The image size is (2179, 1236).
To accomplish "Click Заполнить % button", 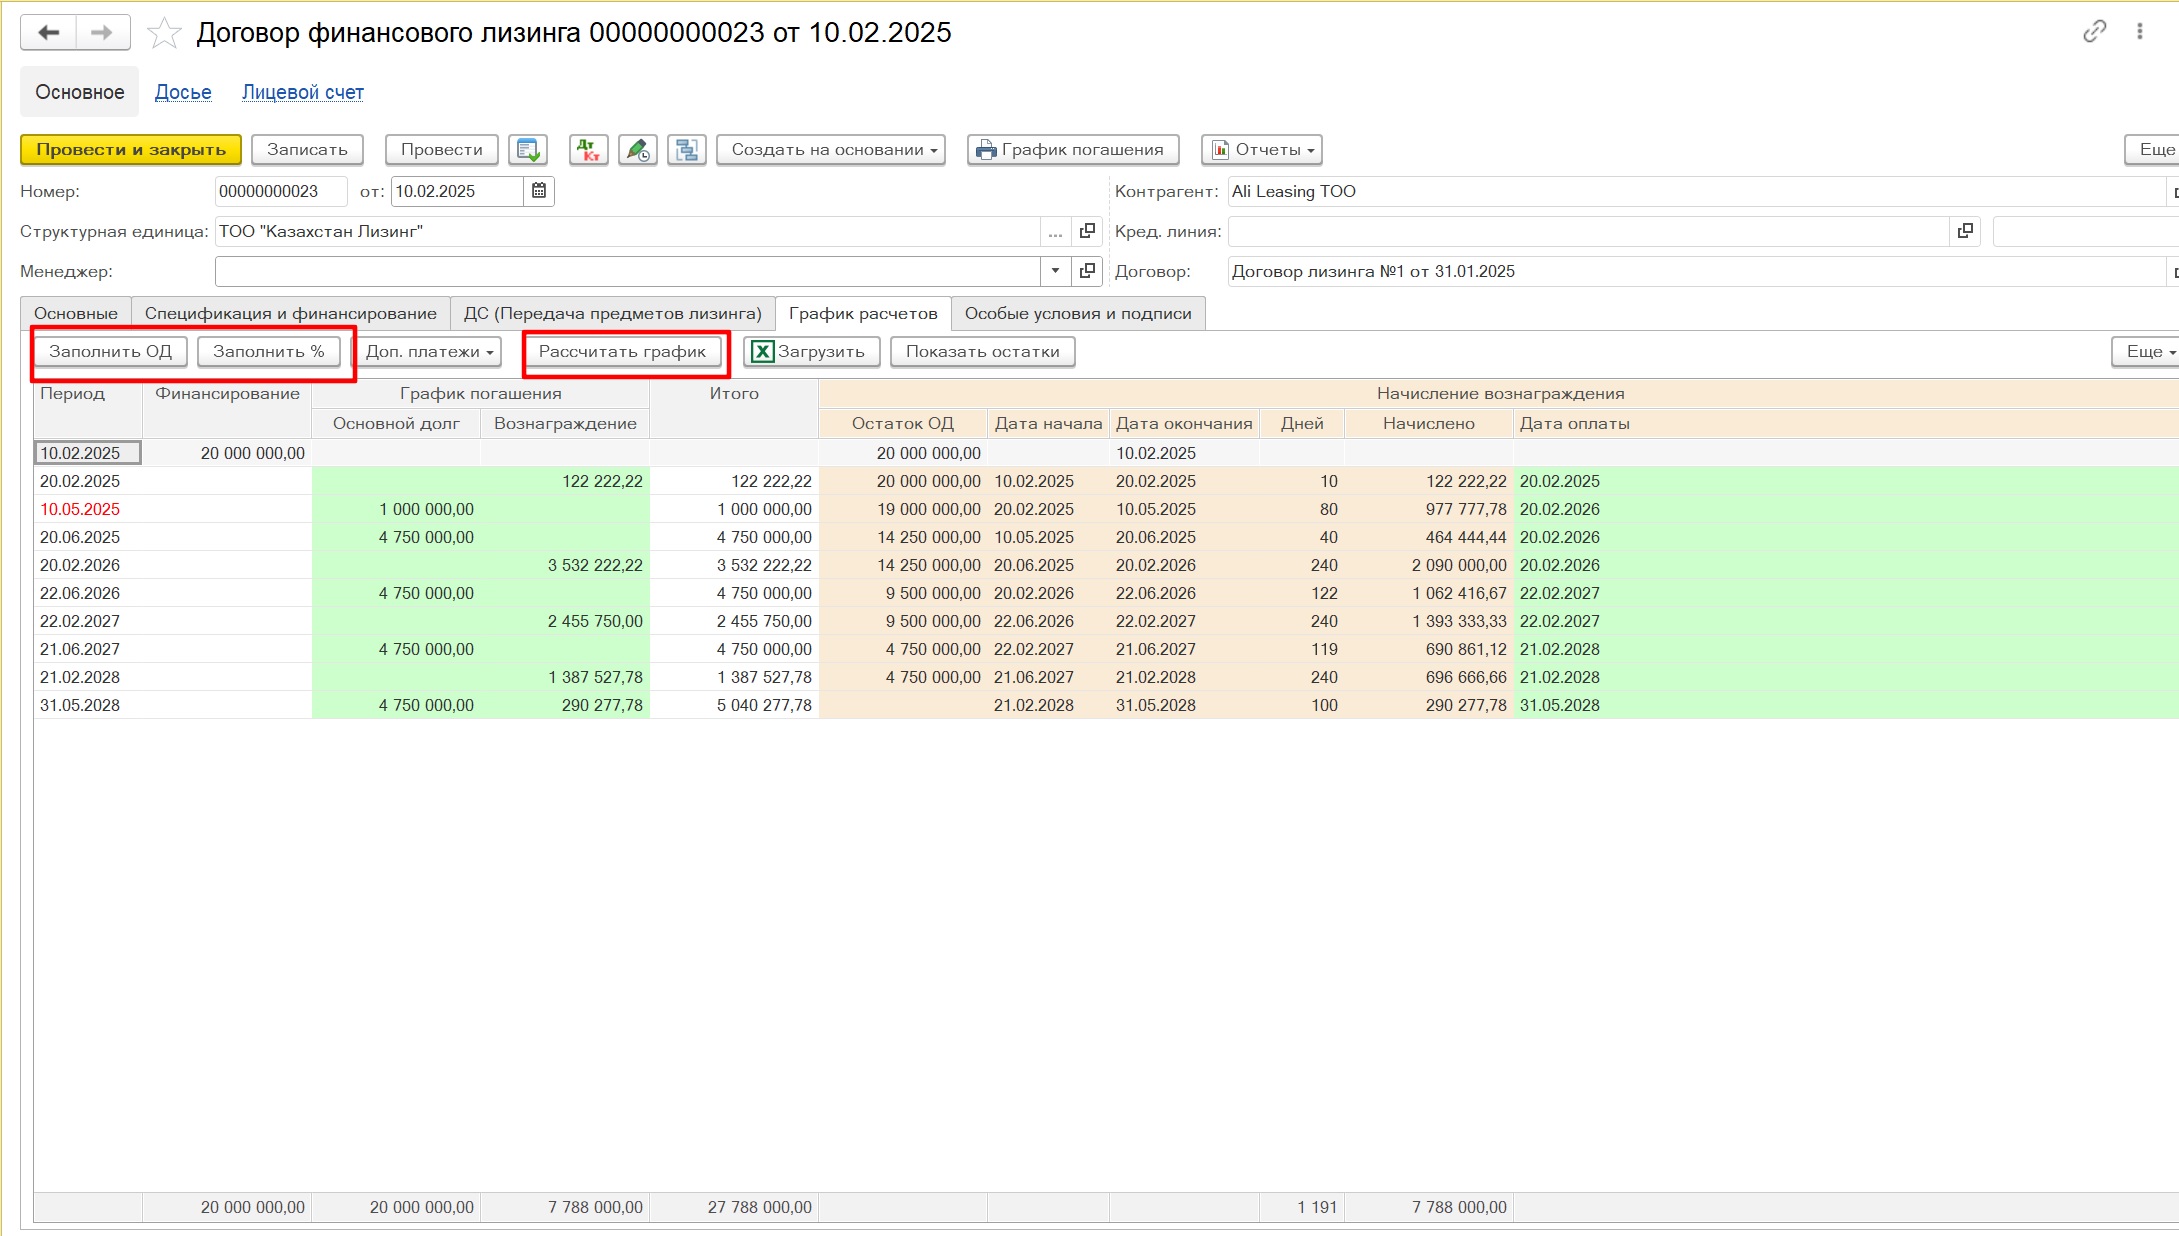I will 269,352.
